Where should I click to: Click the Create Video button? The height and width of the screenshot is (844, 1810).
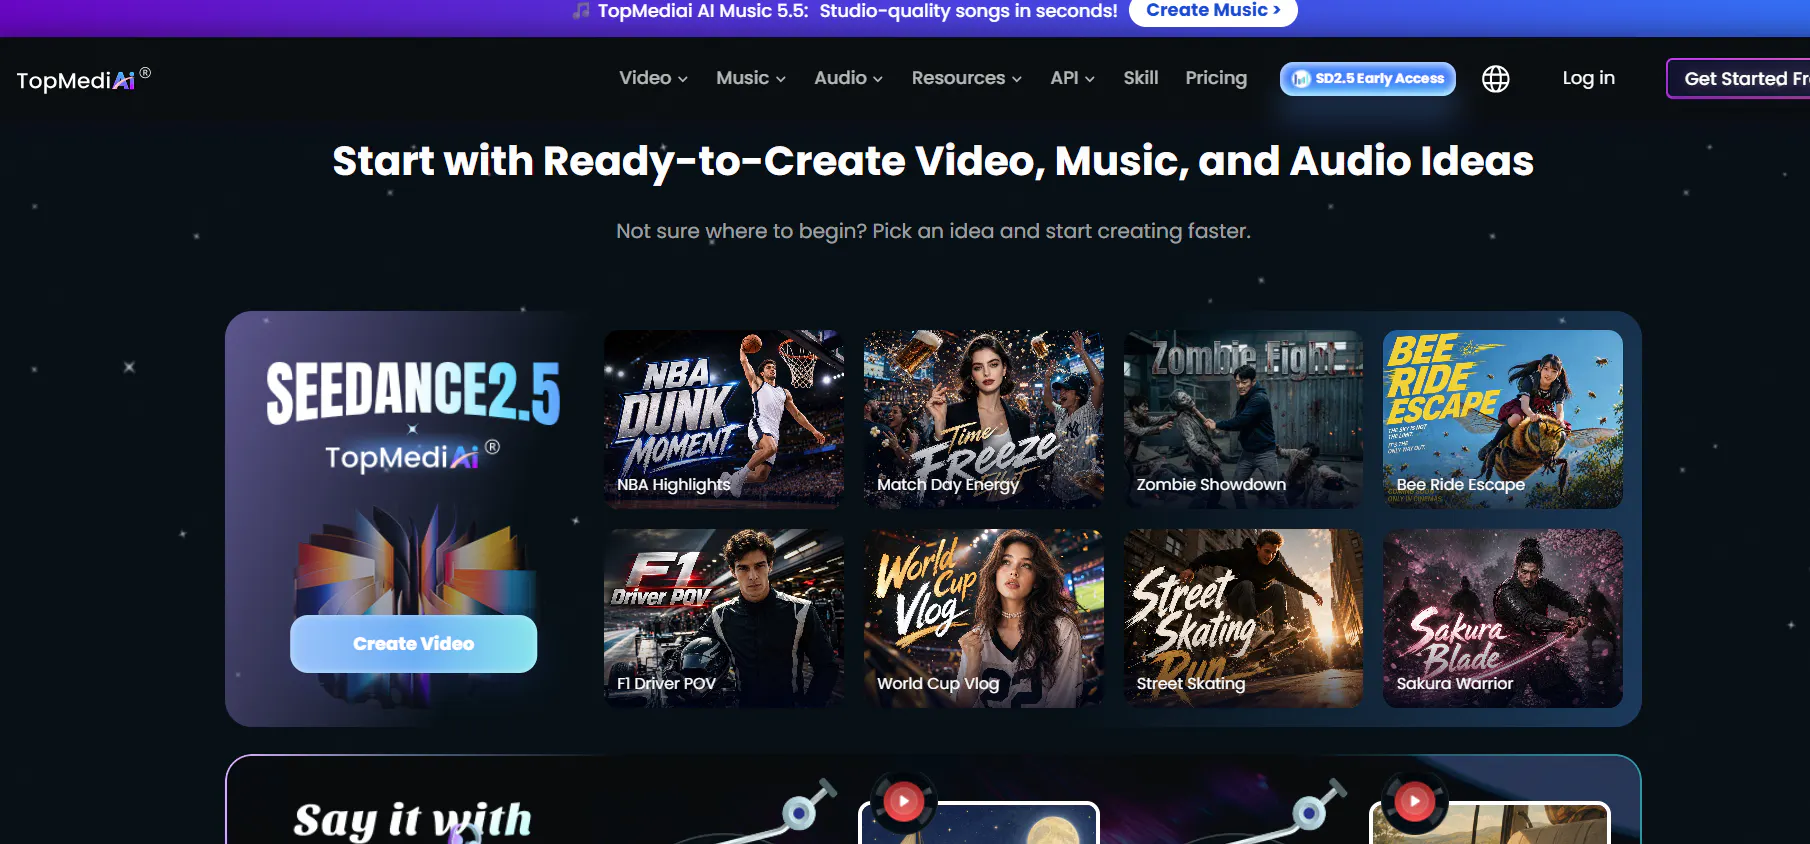[413, 644]
